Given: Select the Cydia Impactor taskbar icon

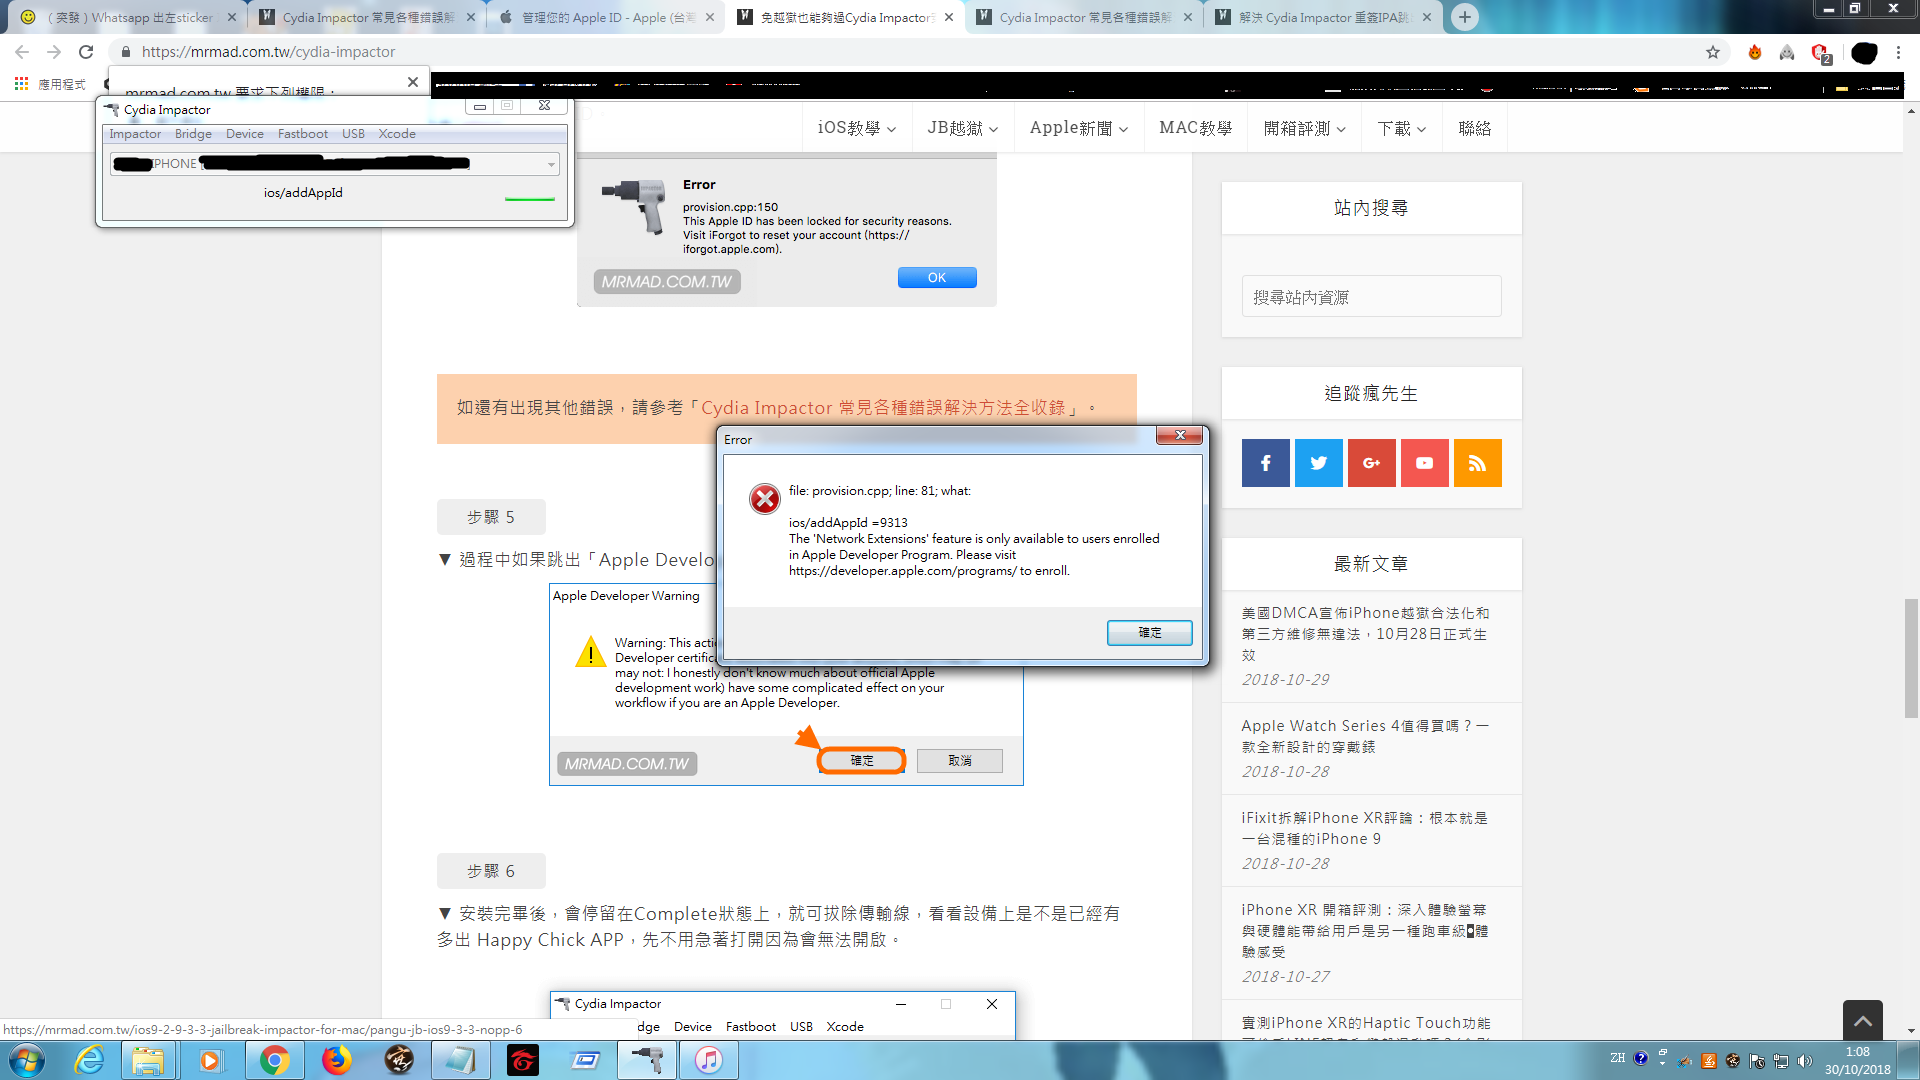Looking at the screenshot, I should tap(647, 1060).
